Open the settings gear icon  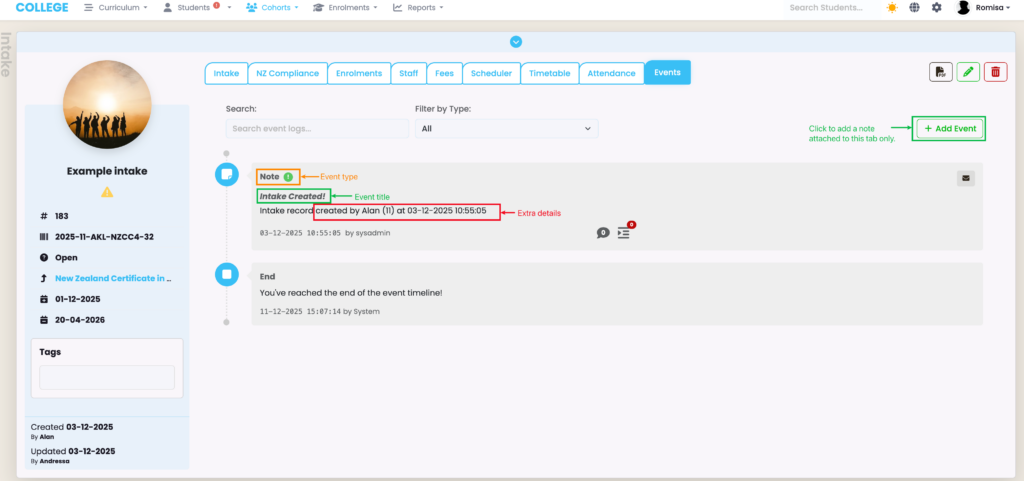(x=936, y=8)
